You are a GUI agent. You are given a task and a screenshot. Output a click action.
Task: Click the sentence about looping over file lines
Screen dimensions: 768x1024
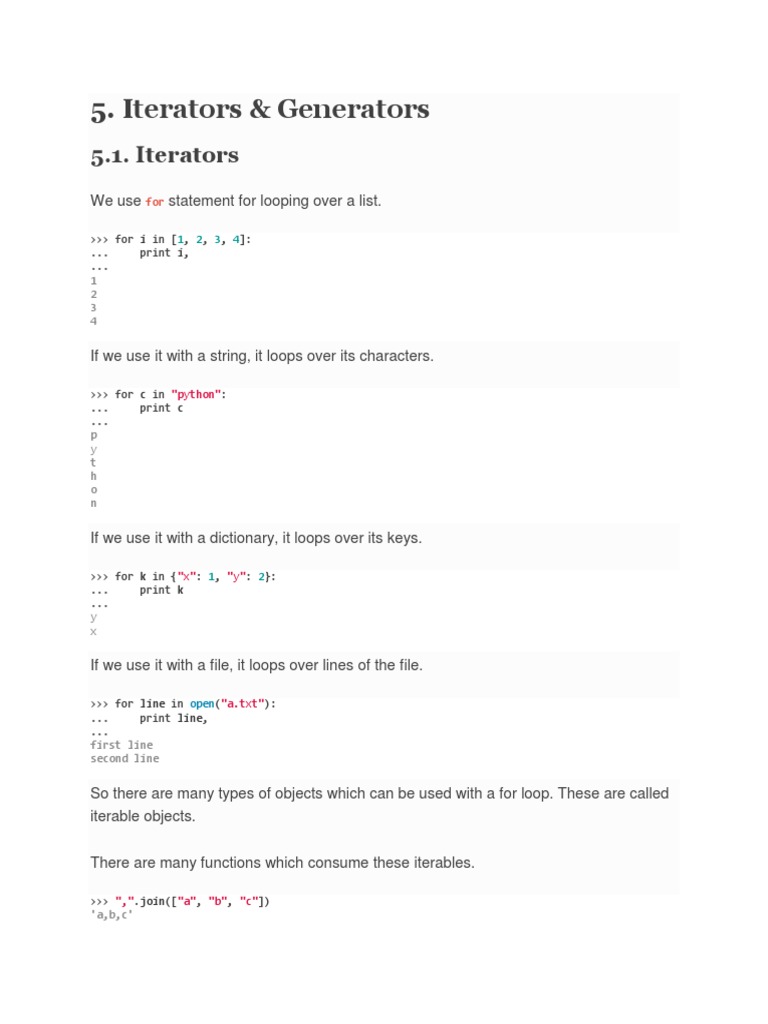click(x=256, y=665)
